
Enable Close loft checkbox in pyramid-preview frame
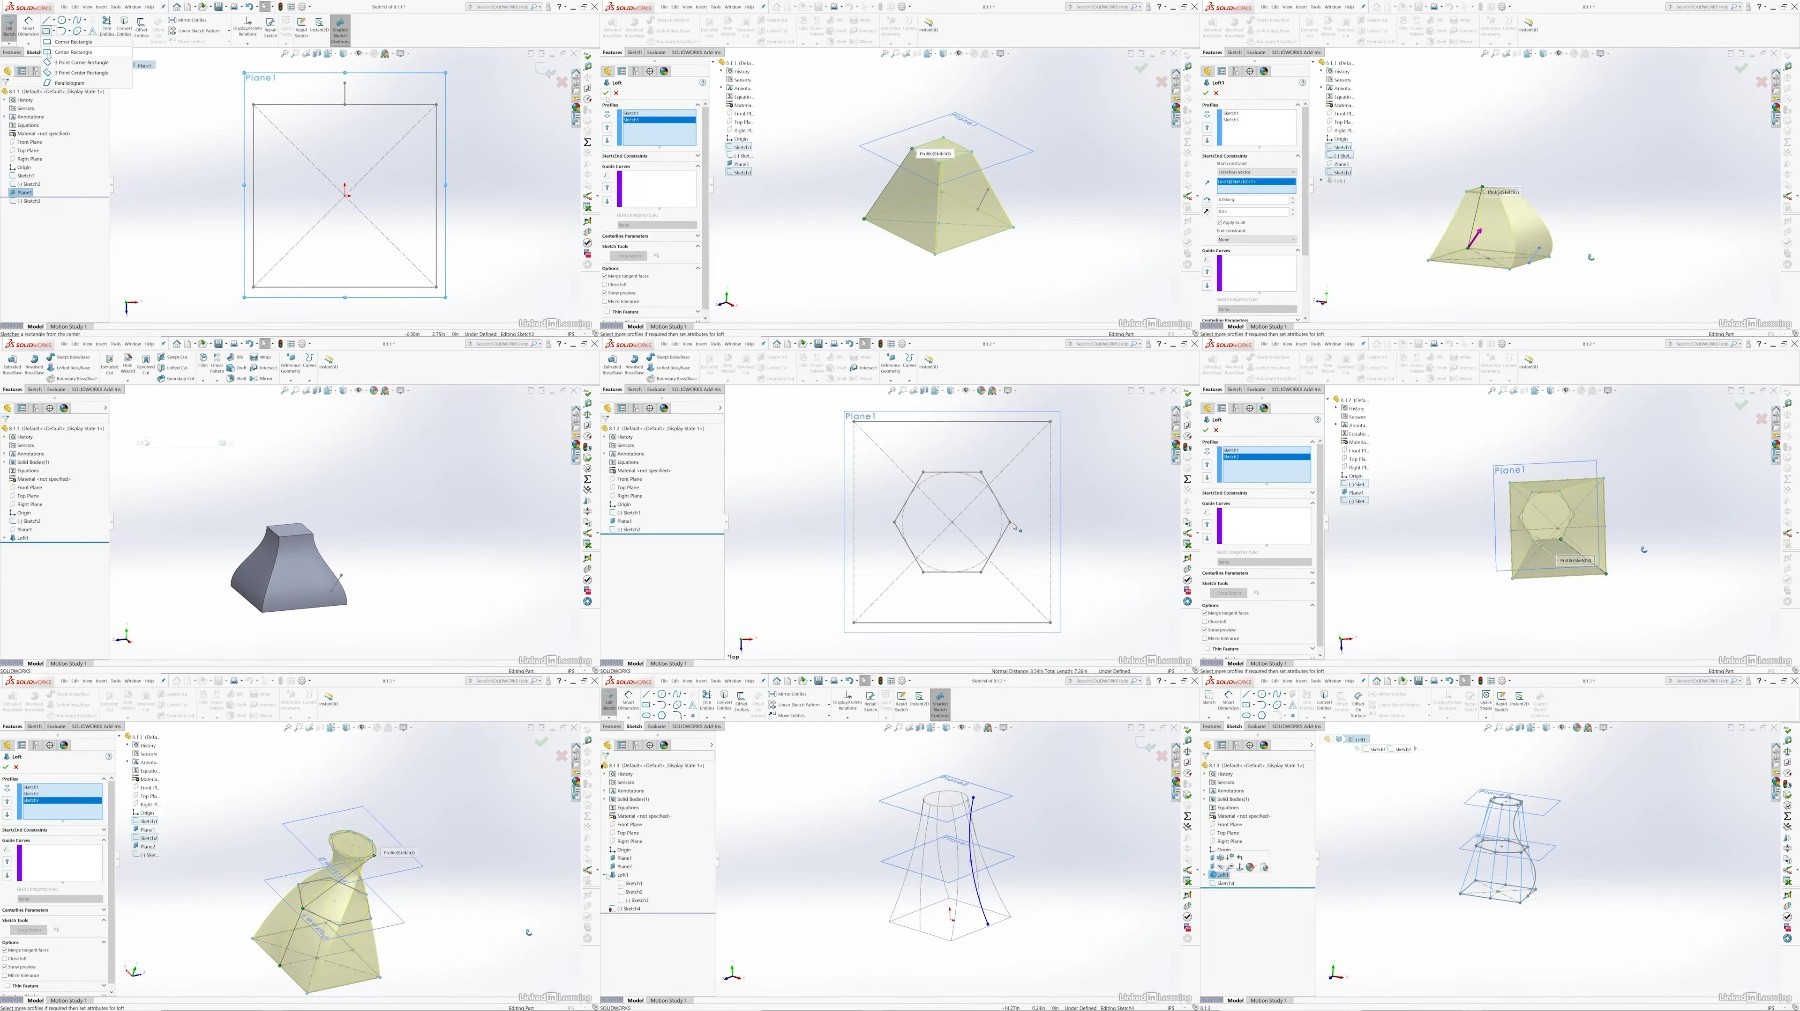point(605,284)
